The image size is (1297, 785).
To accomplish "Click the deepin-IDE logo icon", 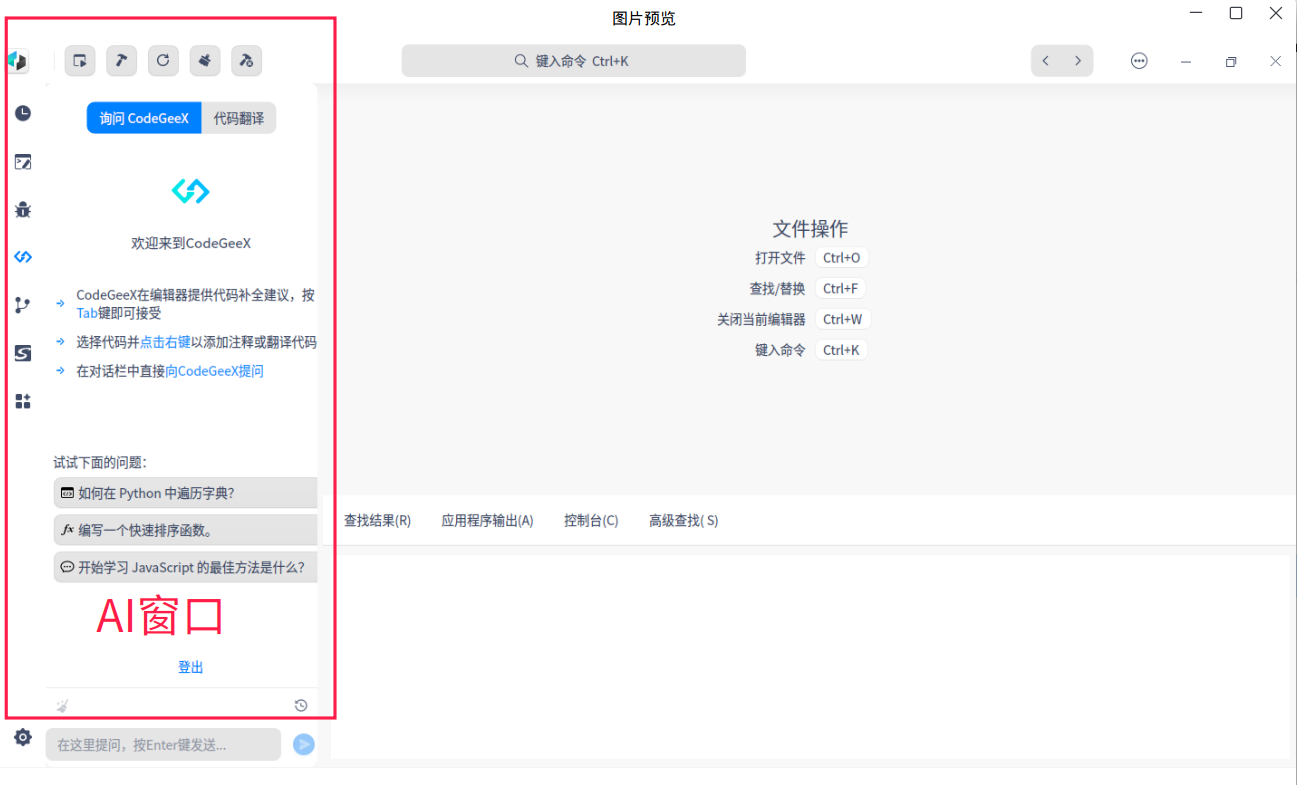I will pos(17,61).
